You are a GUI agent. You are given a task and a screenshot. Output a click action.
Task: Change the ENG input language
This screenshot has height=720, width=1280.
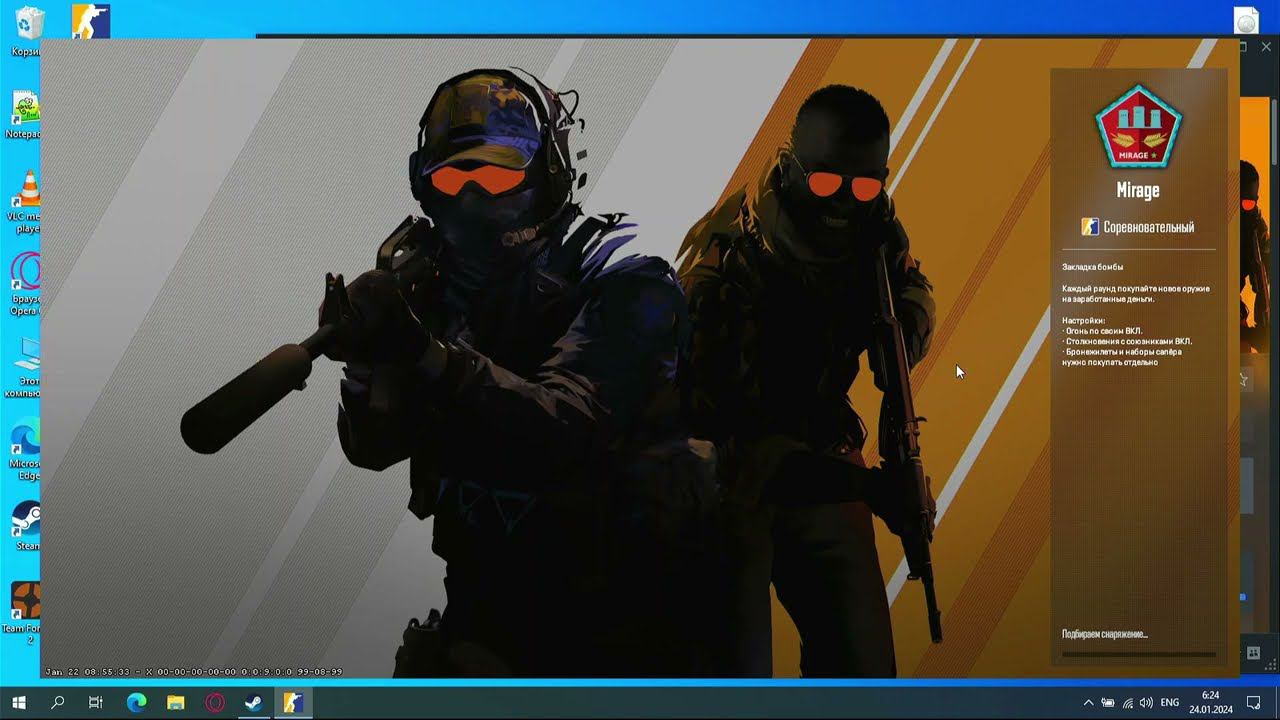[1170, 703]
